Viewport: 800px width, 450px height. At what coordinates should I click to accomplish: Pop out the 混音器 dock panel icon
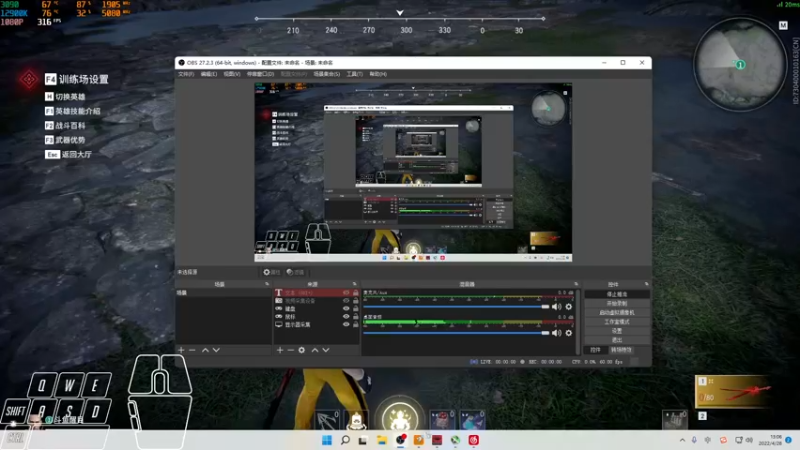point(576,284)
